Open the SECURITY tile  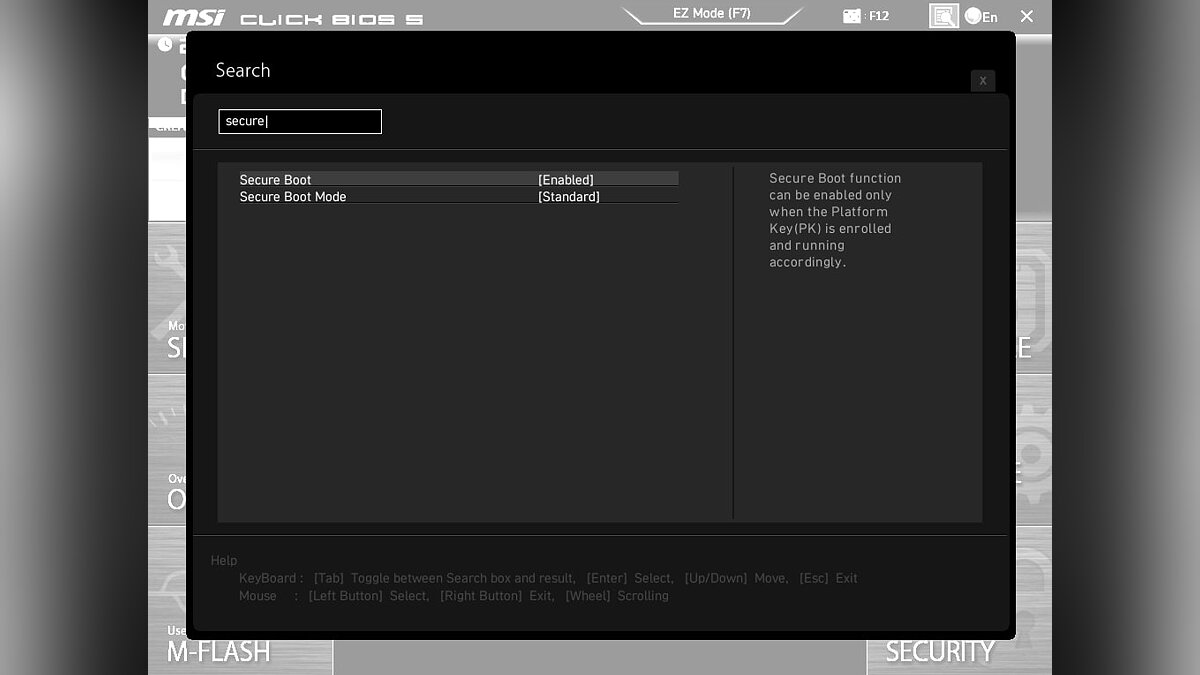939,652
